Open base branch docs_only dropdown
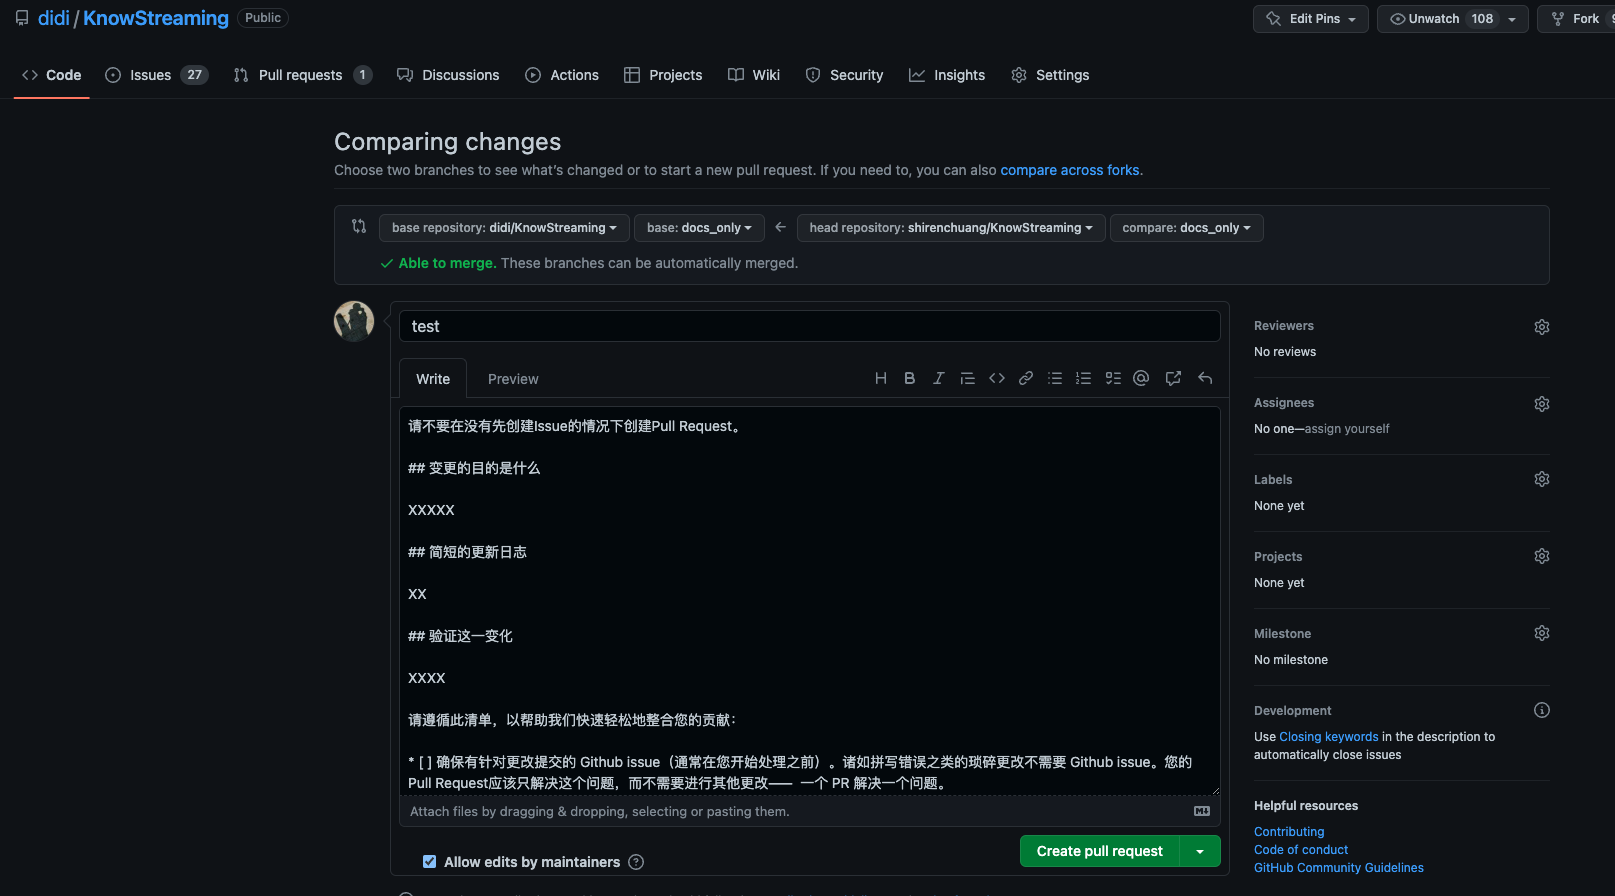Image resolution: width=1615 pixels, height=896 pixels. pos(699,228)
